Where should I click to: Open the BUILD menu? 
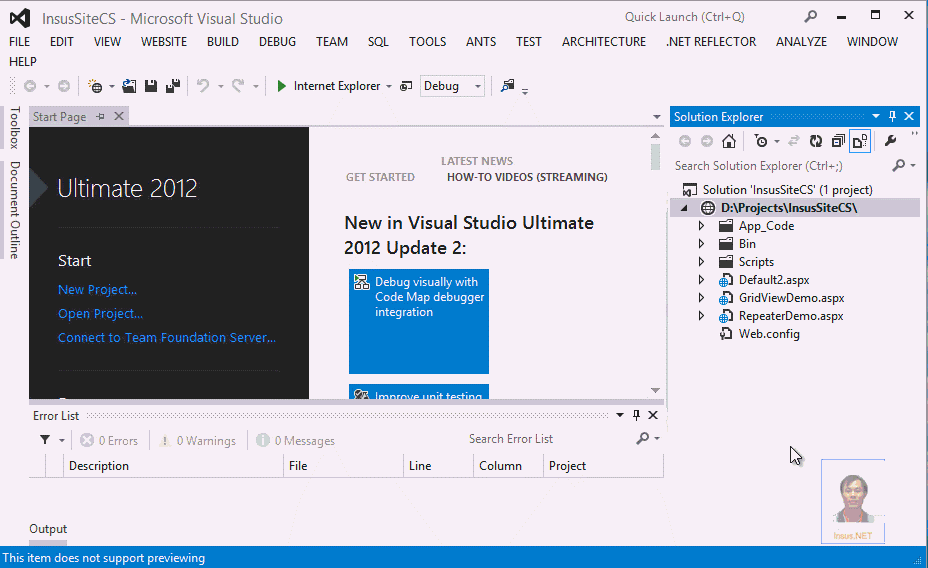pos(223,42)
